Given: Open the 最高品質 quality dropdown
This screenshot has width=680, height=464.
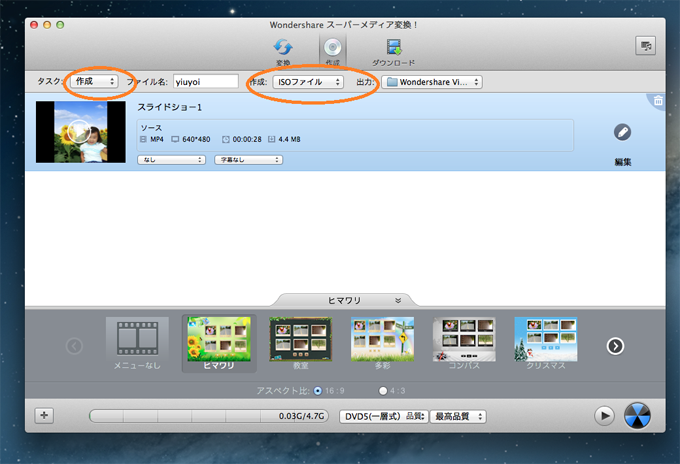Looking at the screenshot, I should [x=458, y=416].
